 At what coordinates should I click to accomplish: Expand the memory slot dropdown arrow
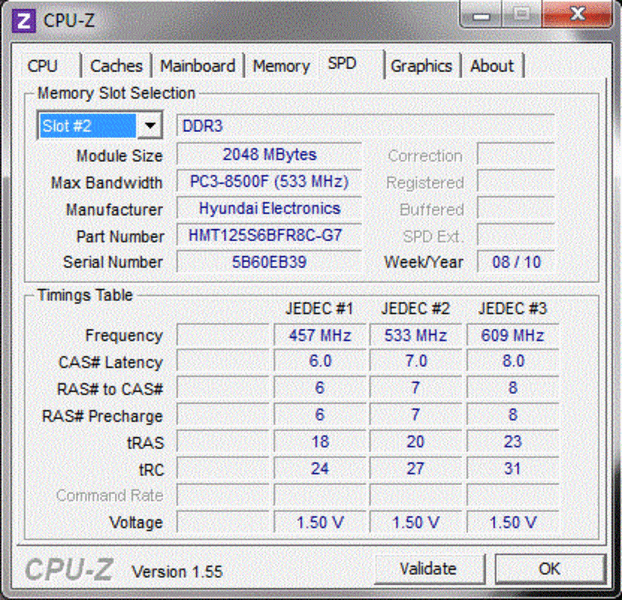[x=150, y=126]
